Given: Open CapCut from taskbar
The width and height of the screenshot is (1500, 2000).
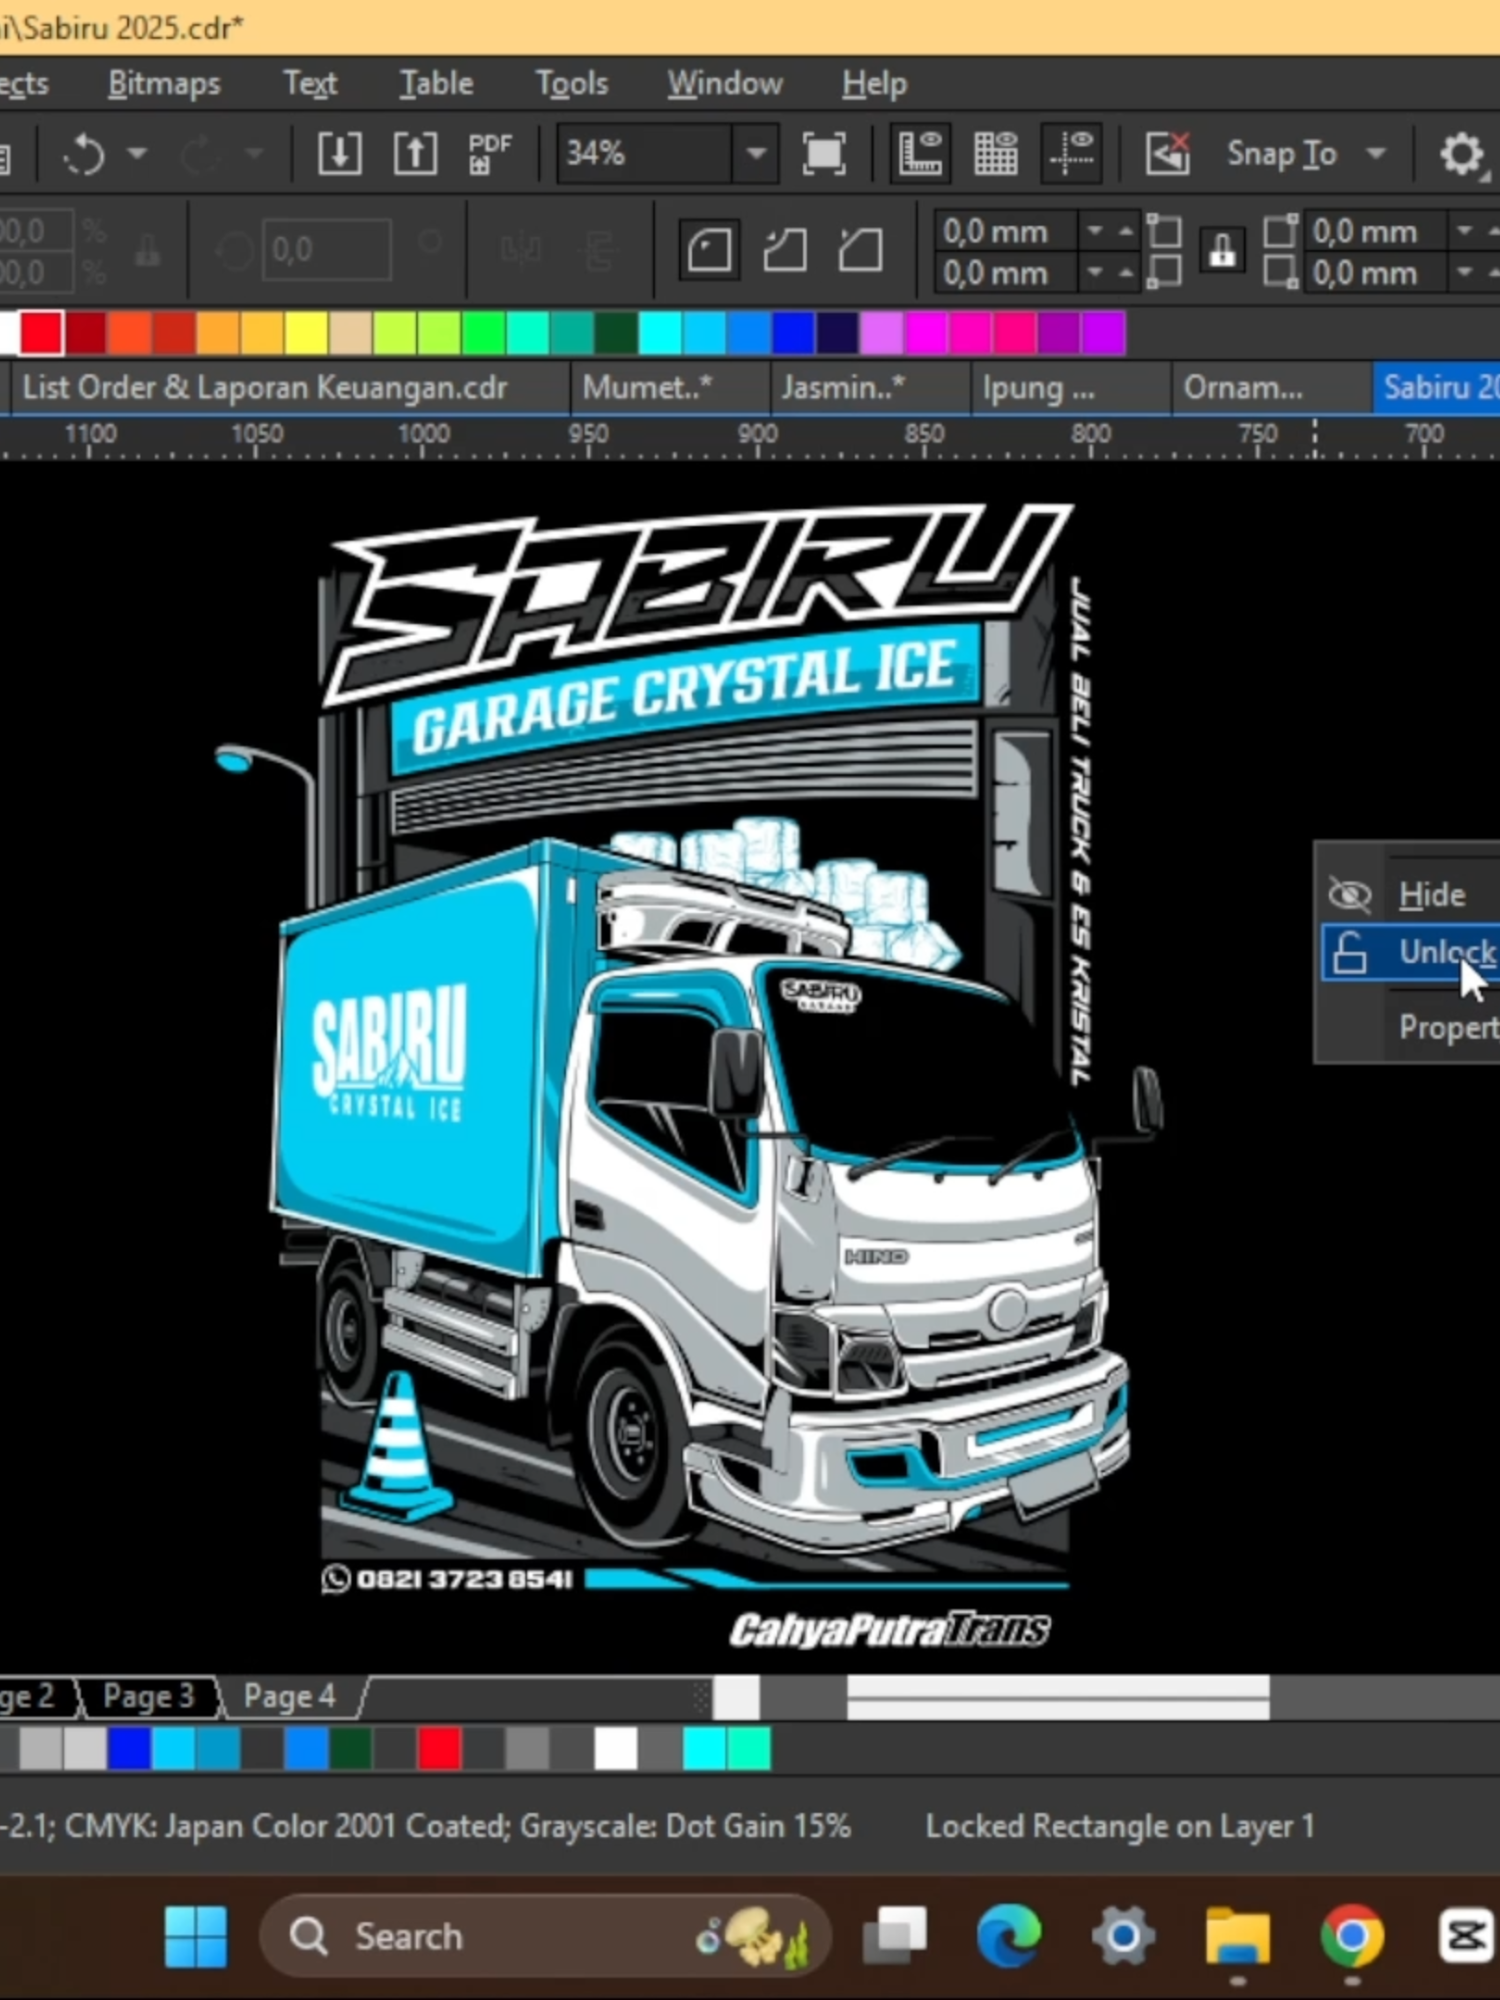Looking at the screenshot, I should coord(1466,1937).
